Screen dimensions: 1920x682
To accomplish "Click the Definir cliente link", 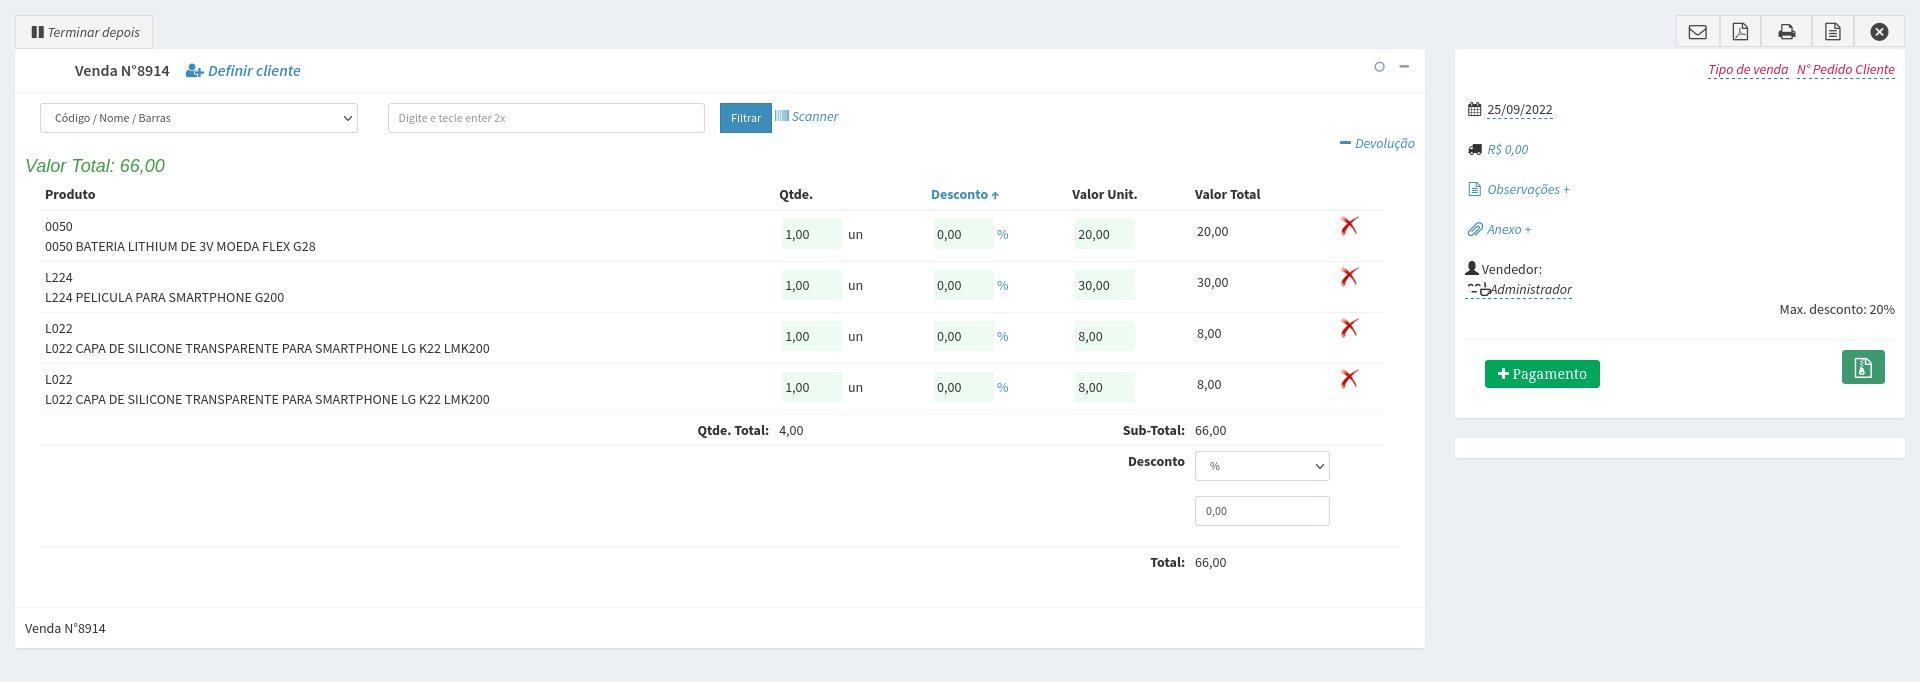I will tap(244, 71).
